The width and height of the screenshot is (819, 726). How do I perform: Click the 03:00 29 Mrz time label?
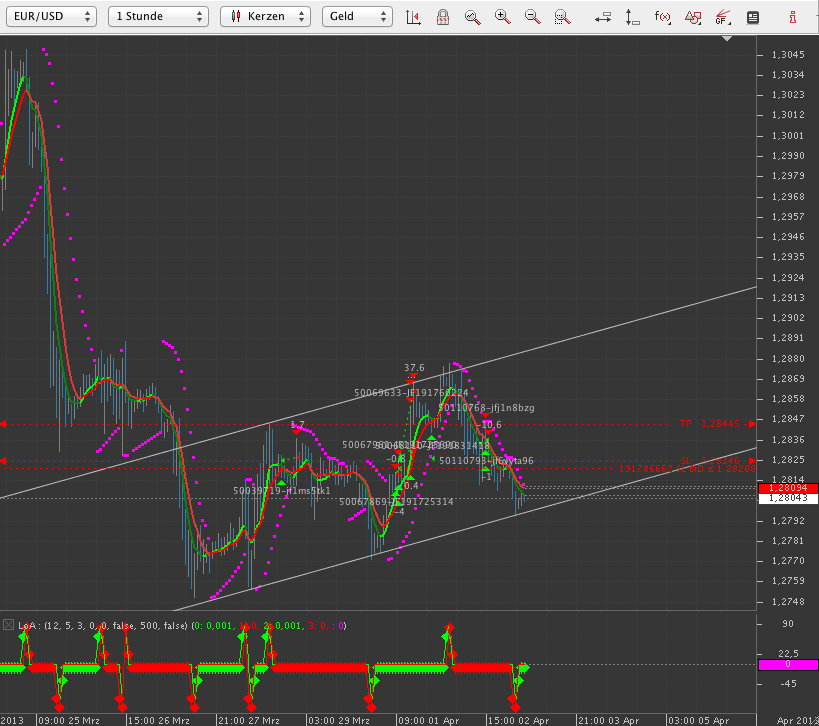coord(339,720)
